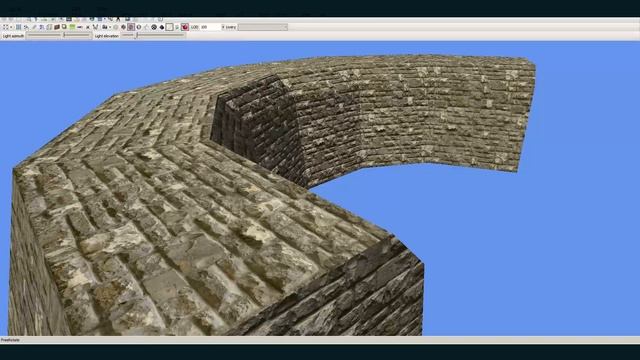Click the Light azimuth slider handle
This screenshot has width=640, height=360.
[x=64, y=36]
